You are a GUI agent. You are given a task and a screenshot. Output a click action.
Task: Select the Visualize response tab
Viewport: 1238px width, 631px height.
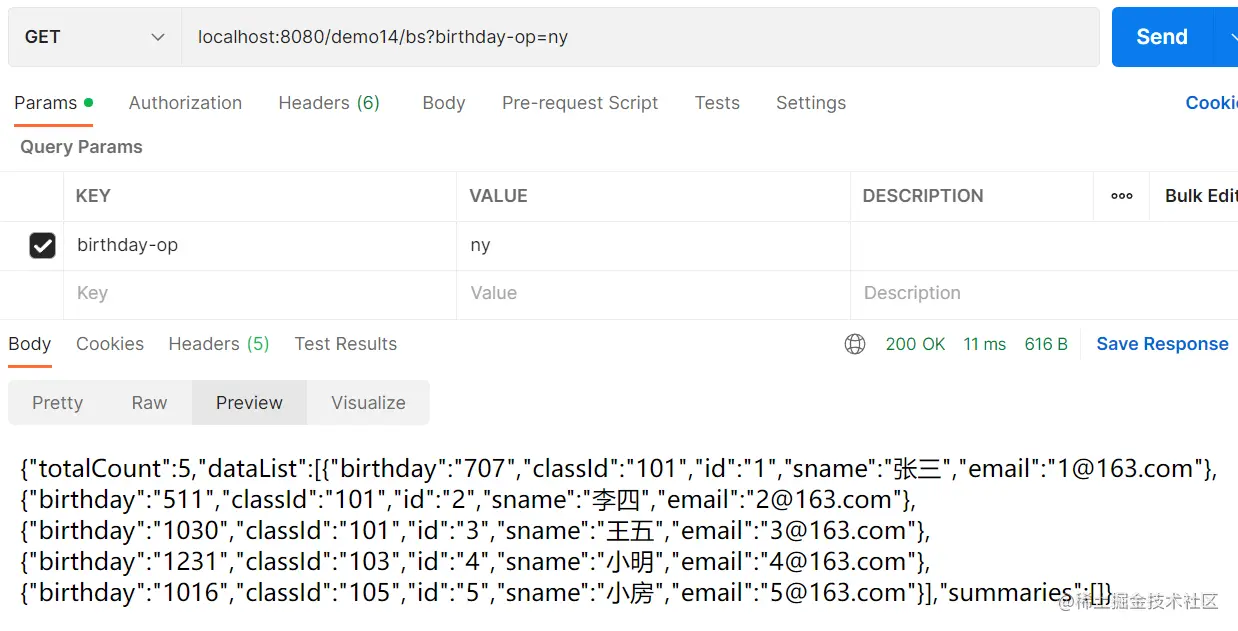pyautogui.click(x=368, y=403)
